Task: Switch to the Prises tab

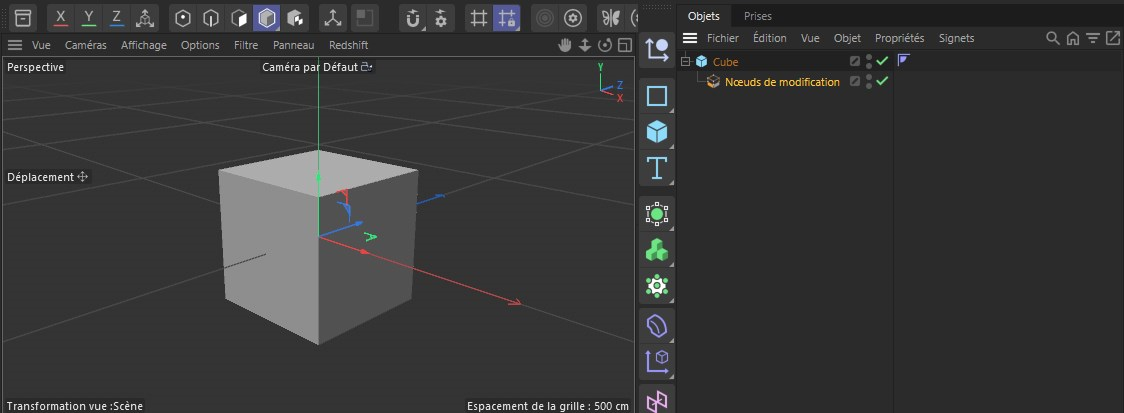Action: click(757, 16)
